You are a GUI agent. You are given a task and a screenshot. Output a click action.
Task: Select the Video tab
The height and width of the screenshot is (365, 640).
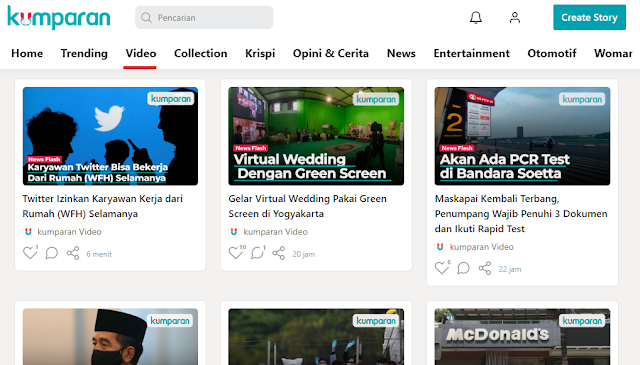click(140, 53)
